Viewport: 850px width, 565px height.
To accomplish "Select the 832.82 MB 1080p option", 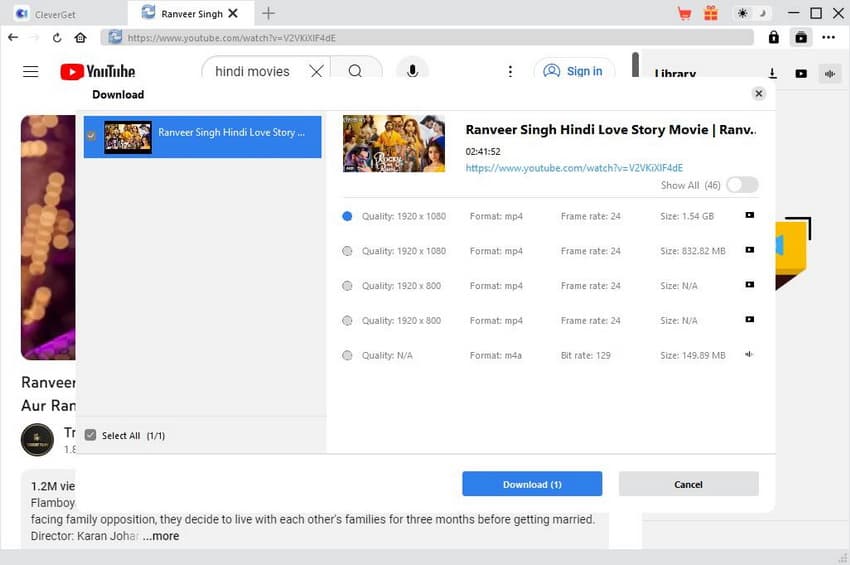I will click(x=347, y=251).
